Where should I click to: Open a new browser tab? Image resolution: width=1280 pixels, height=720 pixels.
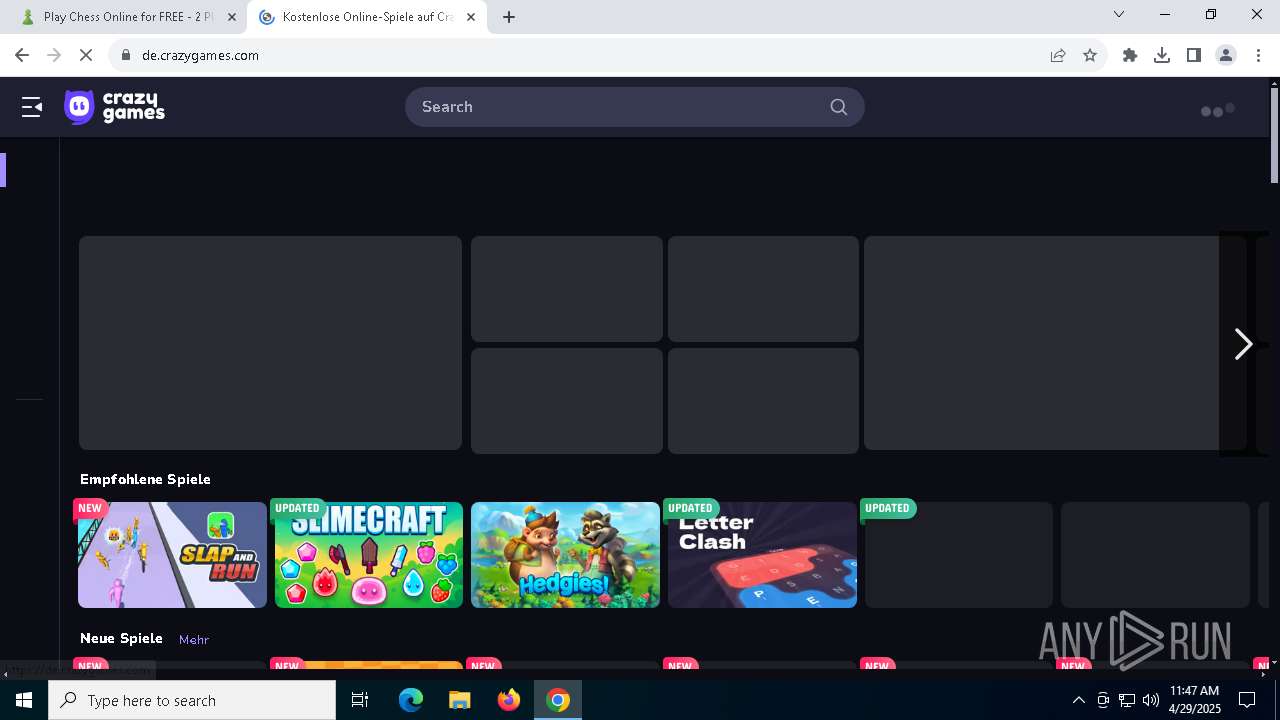509,17
